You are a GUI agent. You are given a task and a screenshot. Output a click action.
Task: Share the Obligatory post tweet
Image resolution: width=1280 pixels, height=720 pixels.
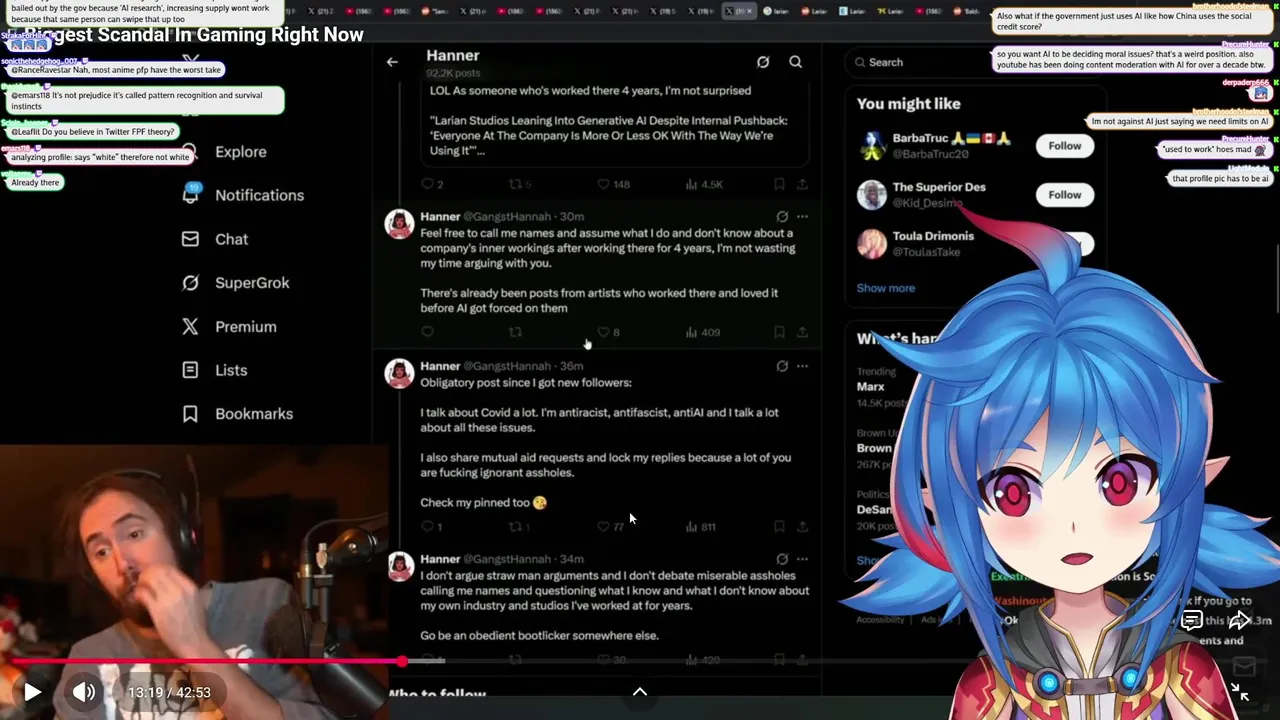click(x=802, y=526)
